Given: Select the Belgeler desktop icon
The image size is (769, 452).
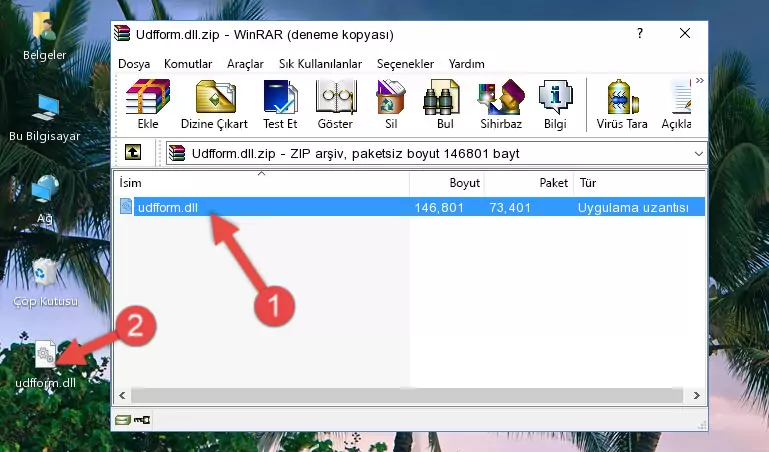Looking at the screenshot, I should [45, 36].
